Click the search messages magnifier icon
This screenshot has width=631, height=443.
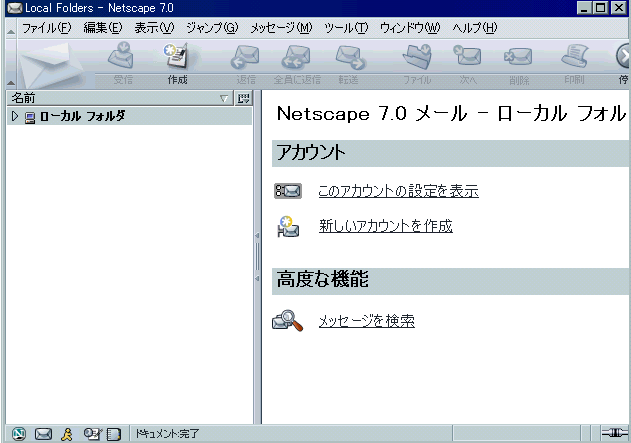[x=287, y=321]
